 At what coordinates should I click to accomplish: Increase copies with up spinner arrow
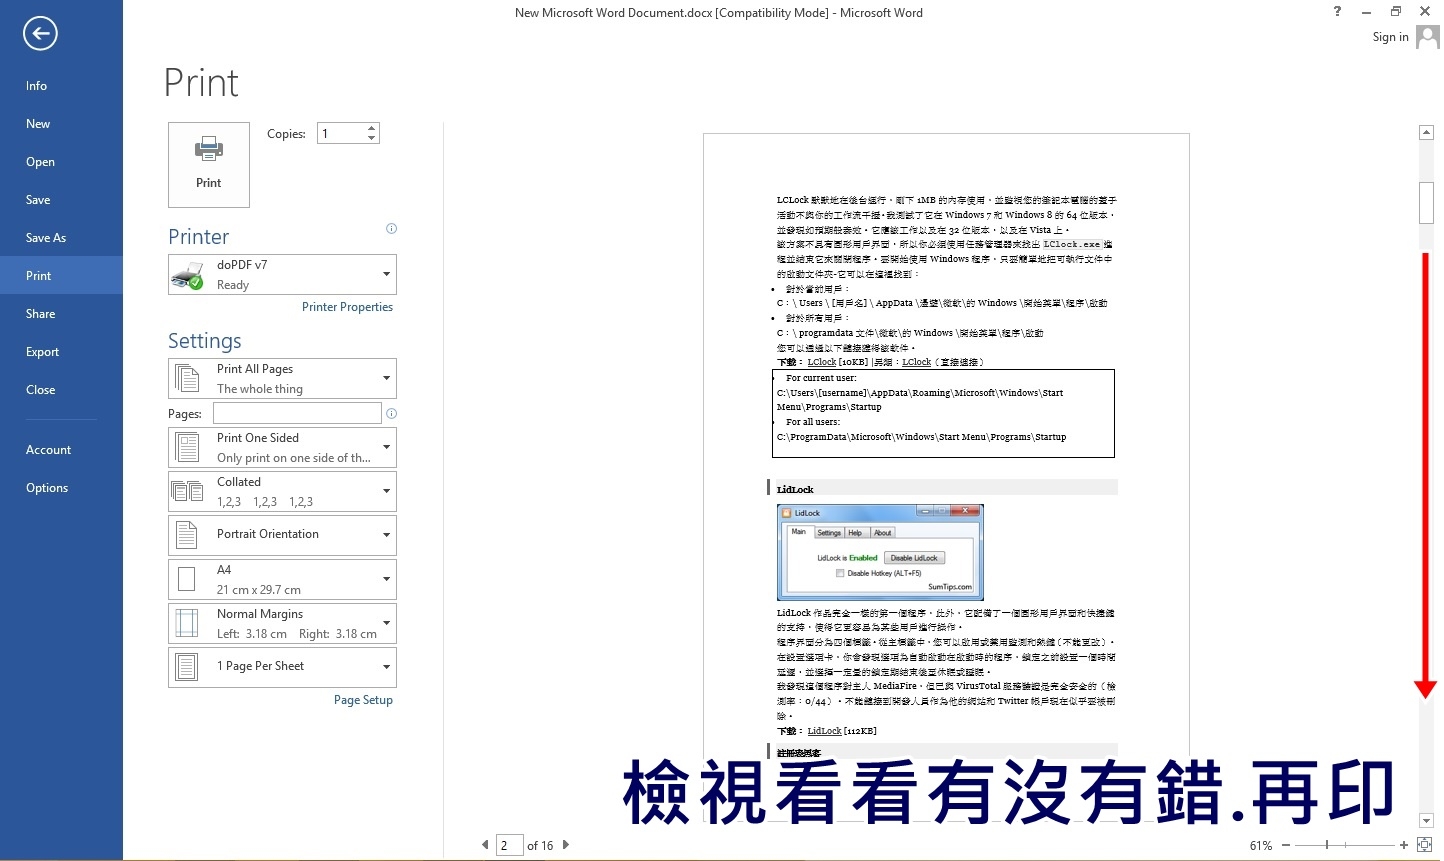pos(372,129)
